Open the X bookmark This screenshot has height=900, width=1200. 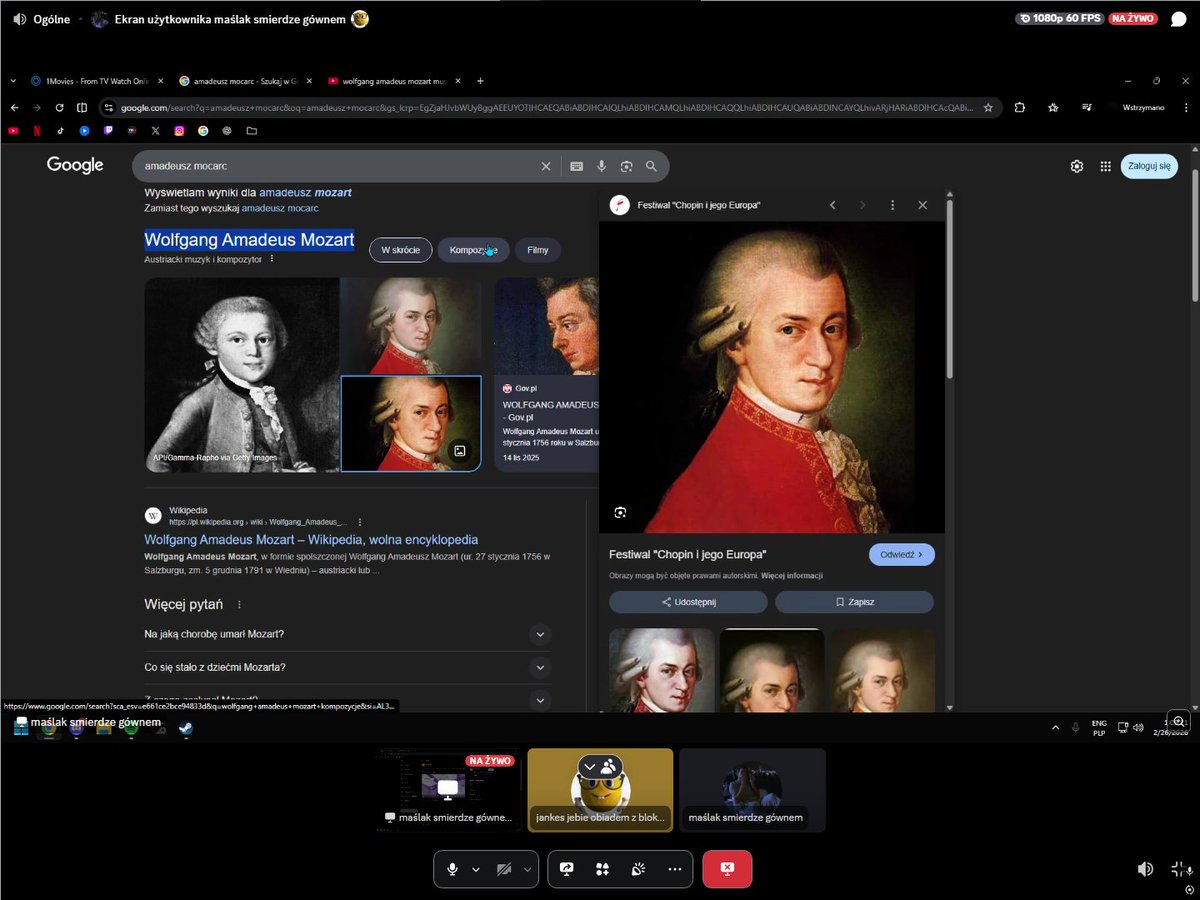(x=156, y=130)
